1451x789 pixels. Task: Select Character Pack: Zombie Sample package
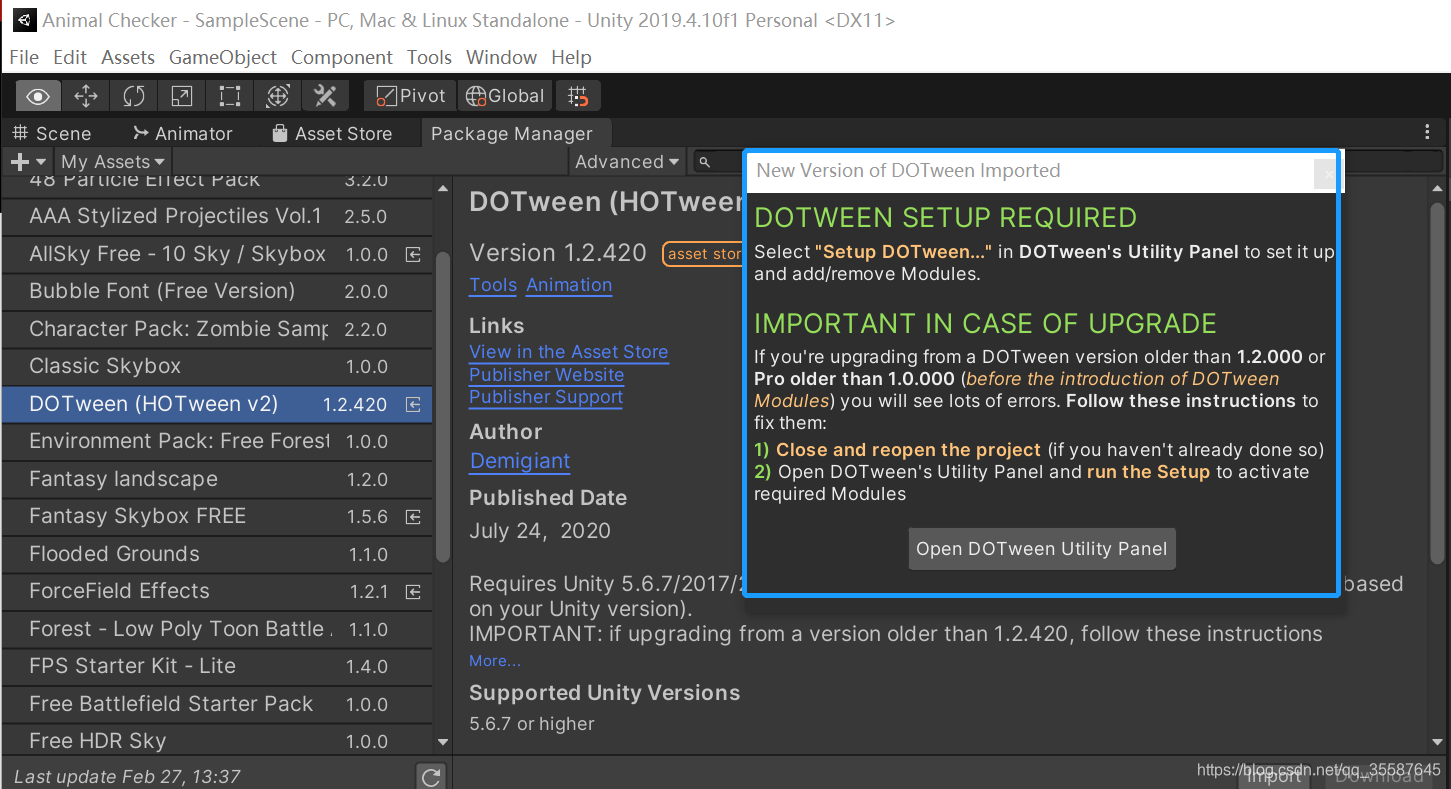coord(217,329)
